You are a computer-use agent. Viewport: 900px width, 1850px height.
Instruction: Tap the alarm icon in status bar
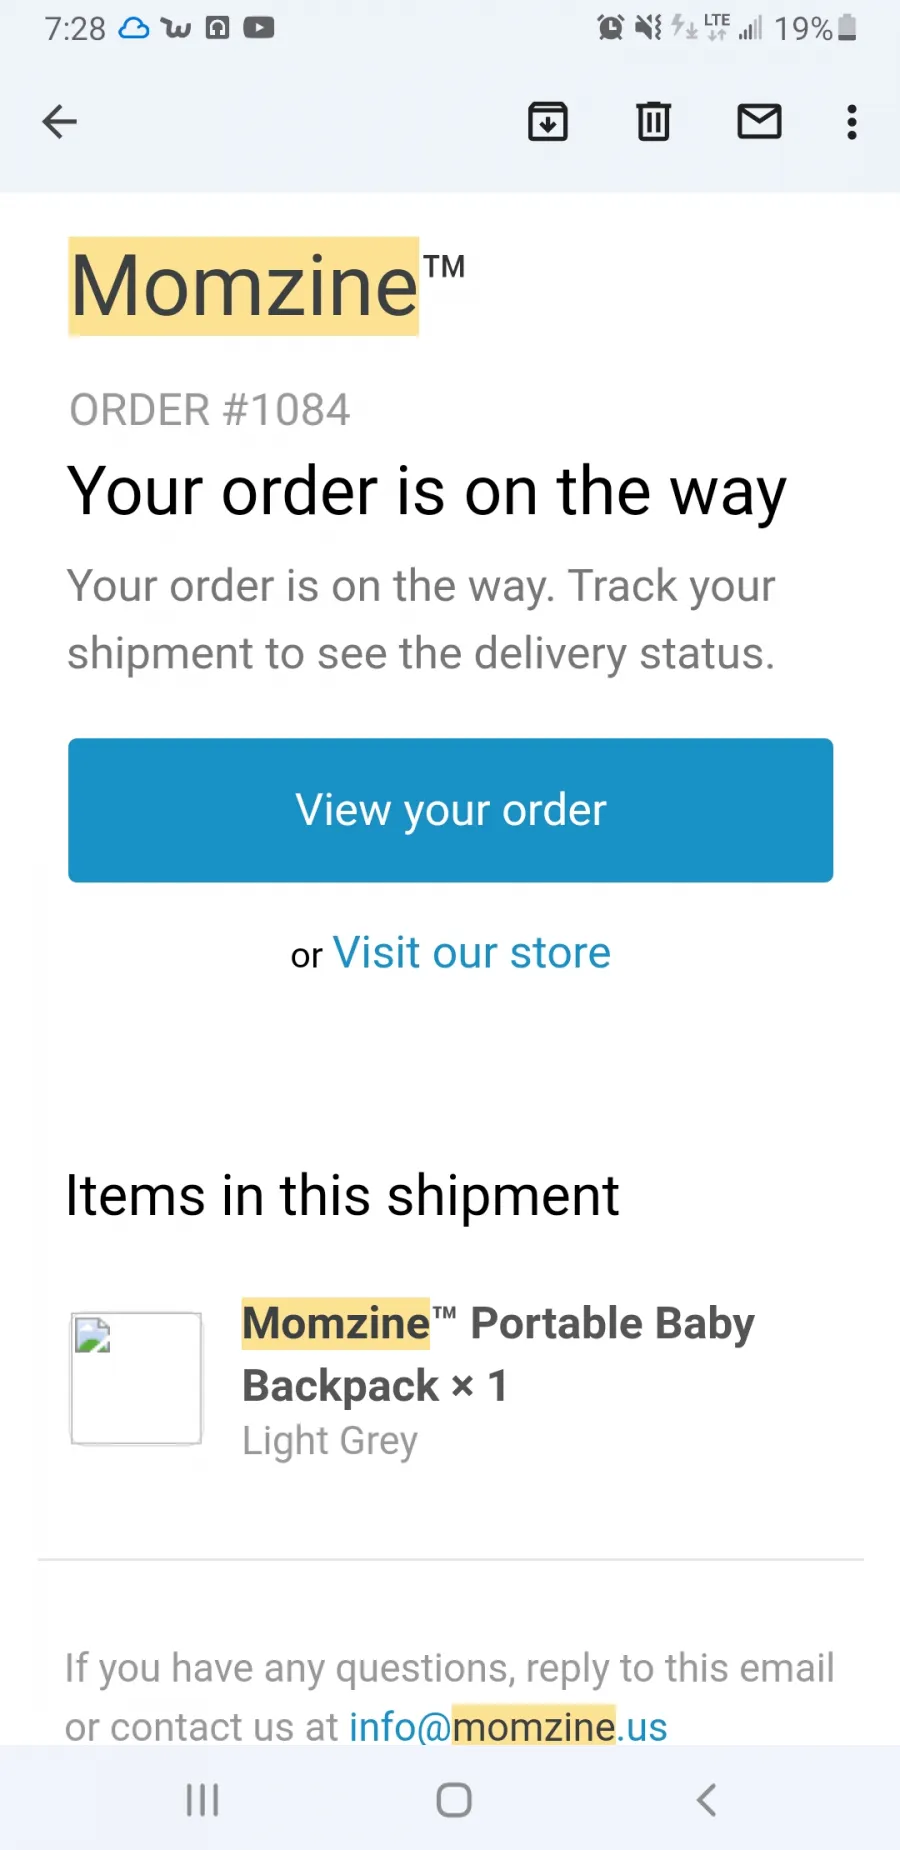[610, 28]
